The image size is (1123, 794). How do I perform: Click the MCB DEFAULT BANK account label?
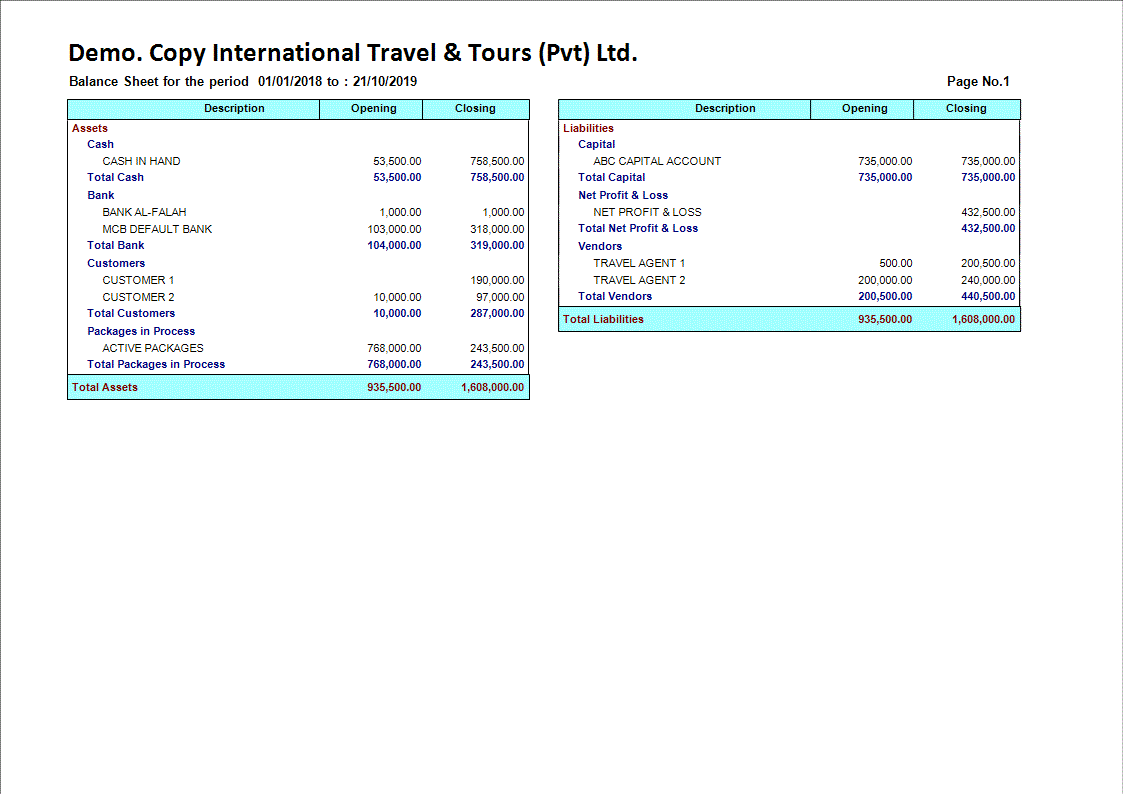(x=157, y=229)
